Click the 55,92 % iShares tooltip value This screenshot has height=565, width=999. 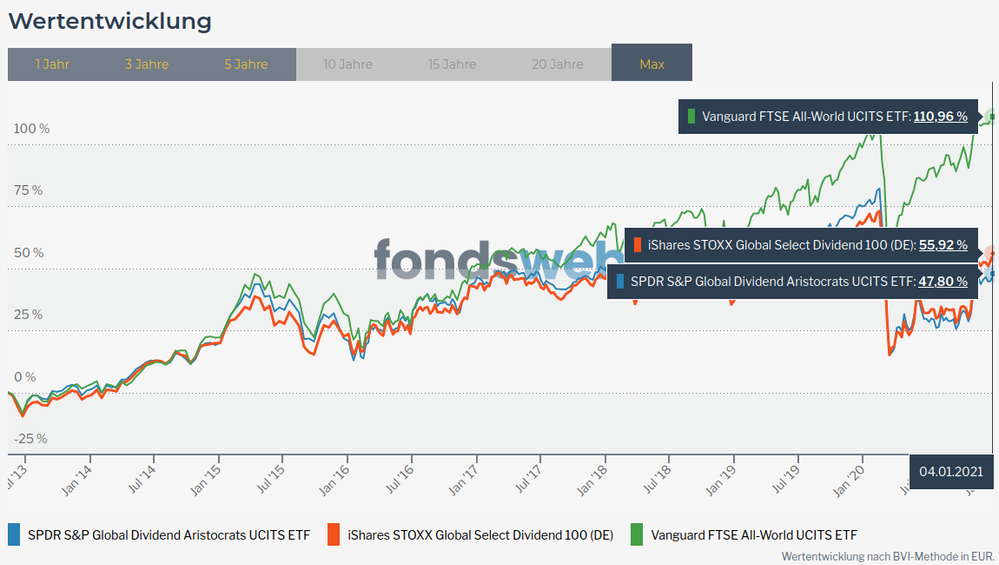click(x=943, y=245)
